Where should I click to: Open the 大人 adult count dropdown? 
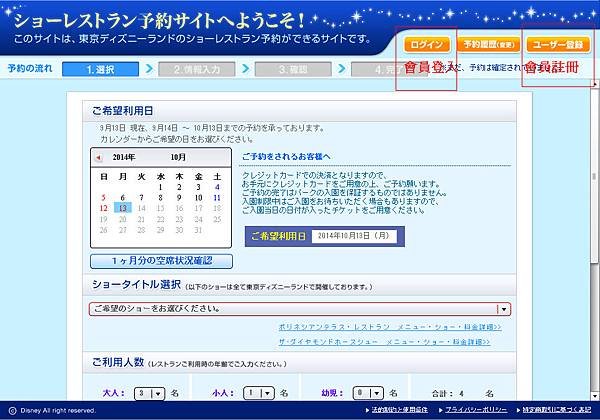(150, 393)
